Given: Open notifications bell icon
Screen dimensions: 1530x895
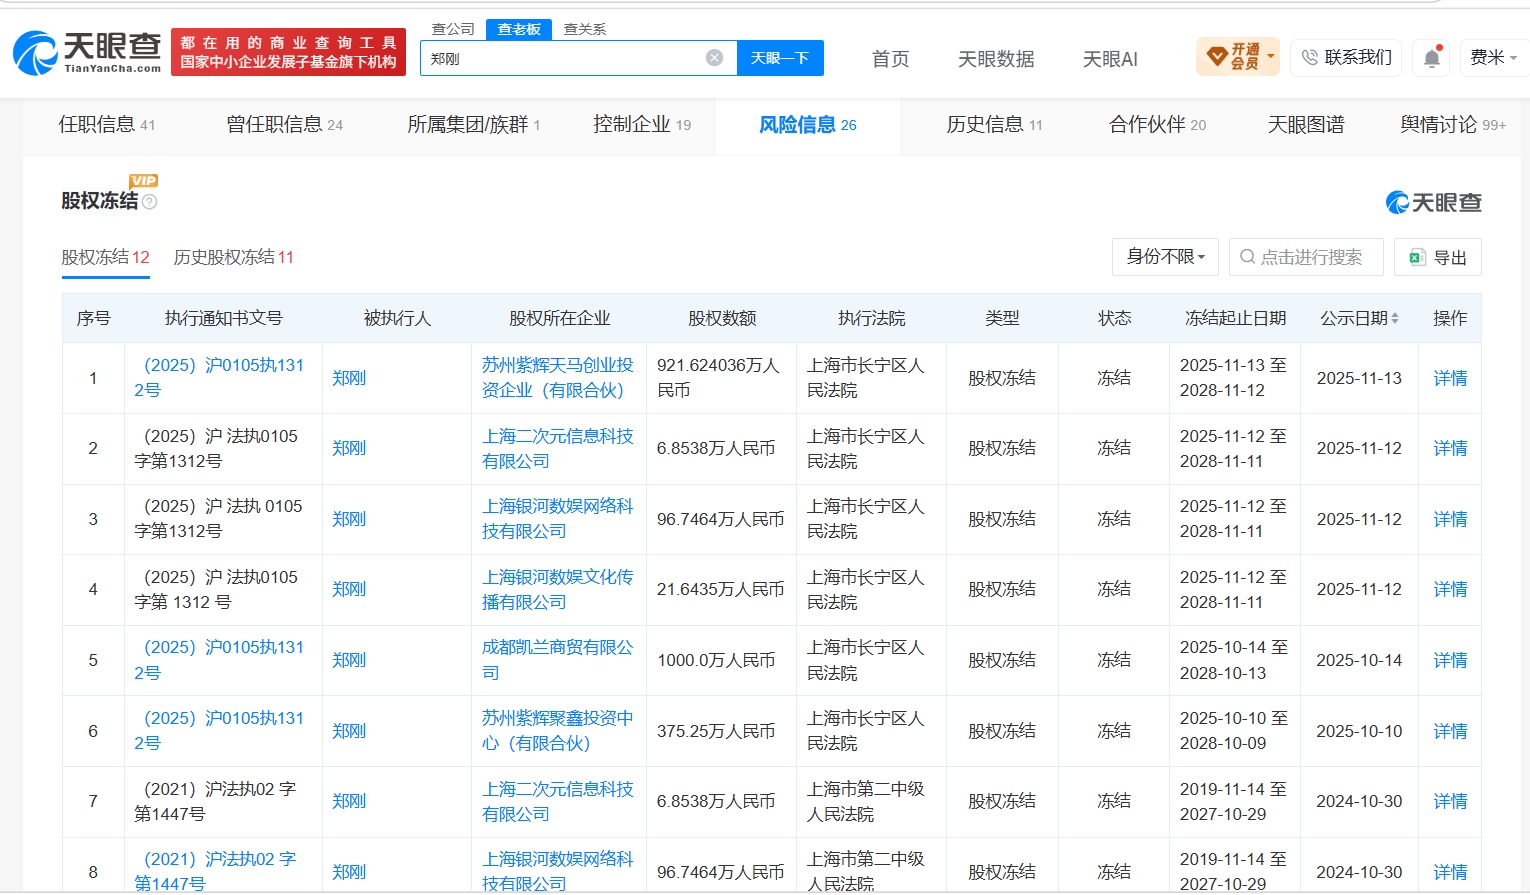Looking at the screenshot, I should 1431,58.
